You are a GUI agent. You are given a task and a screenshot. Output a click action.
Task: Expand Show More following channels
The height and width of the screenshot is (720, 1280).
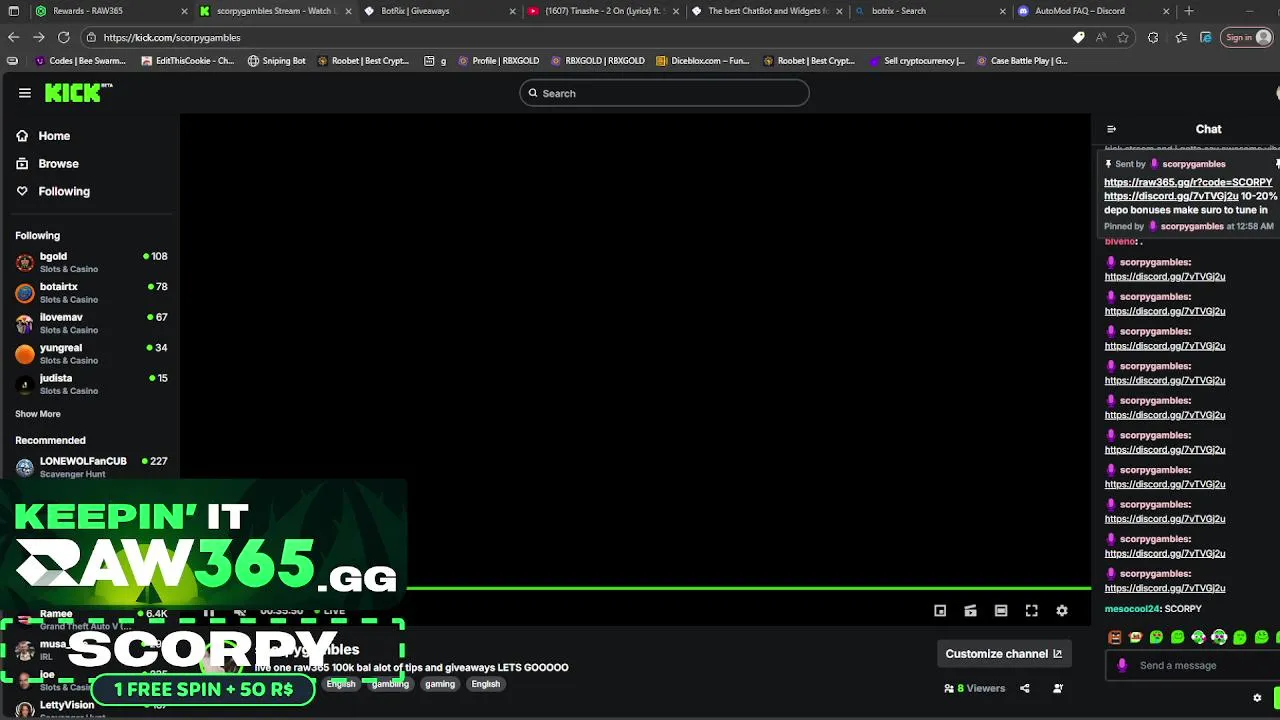(38, 414)
